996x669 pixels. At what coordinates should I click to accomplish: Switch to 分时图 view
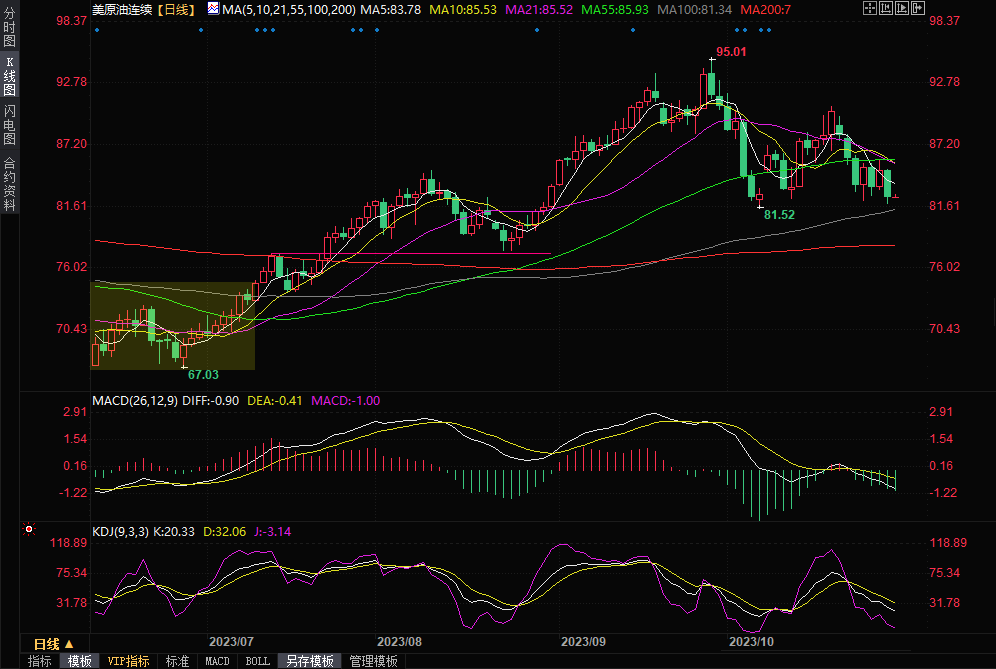(x=10, y=31)
